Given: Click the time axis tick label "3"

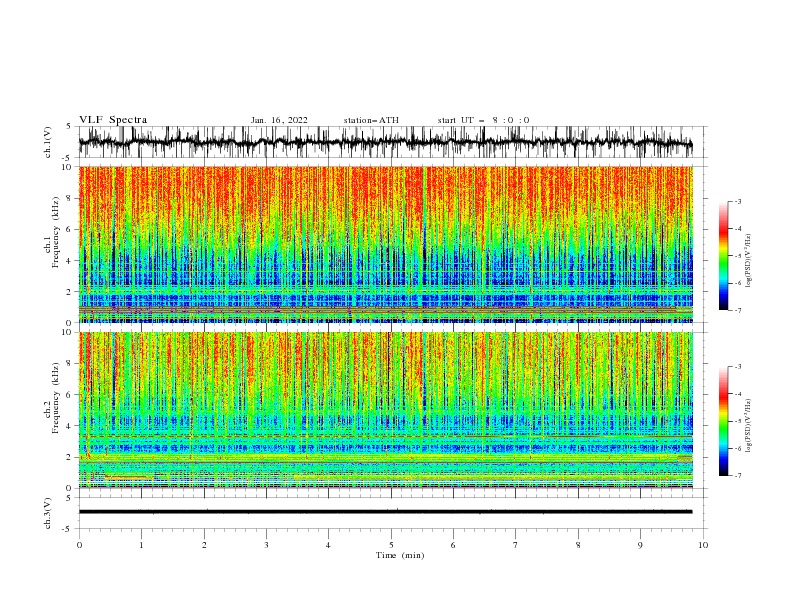Looking at the screenshot, I should pyautogui.click(x=266, y=545).
